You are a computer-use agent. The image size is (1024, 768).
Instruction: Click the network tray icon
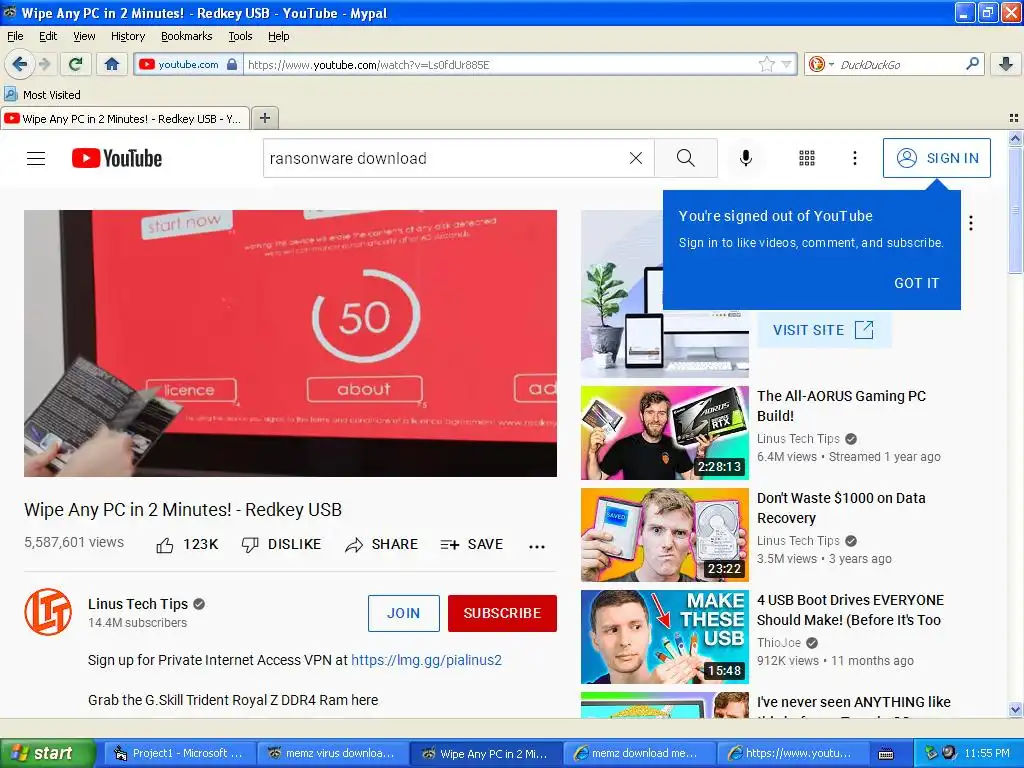click(x=931, y=753)
